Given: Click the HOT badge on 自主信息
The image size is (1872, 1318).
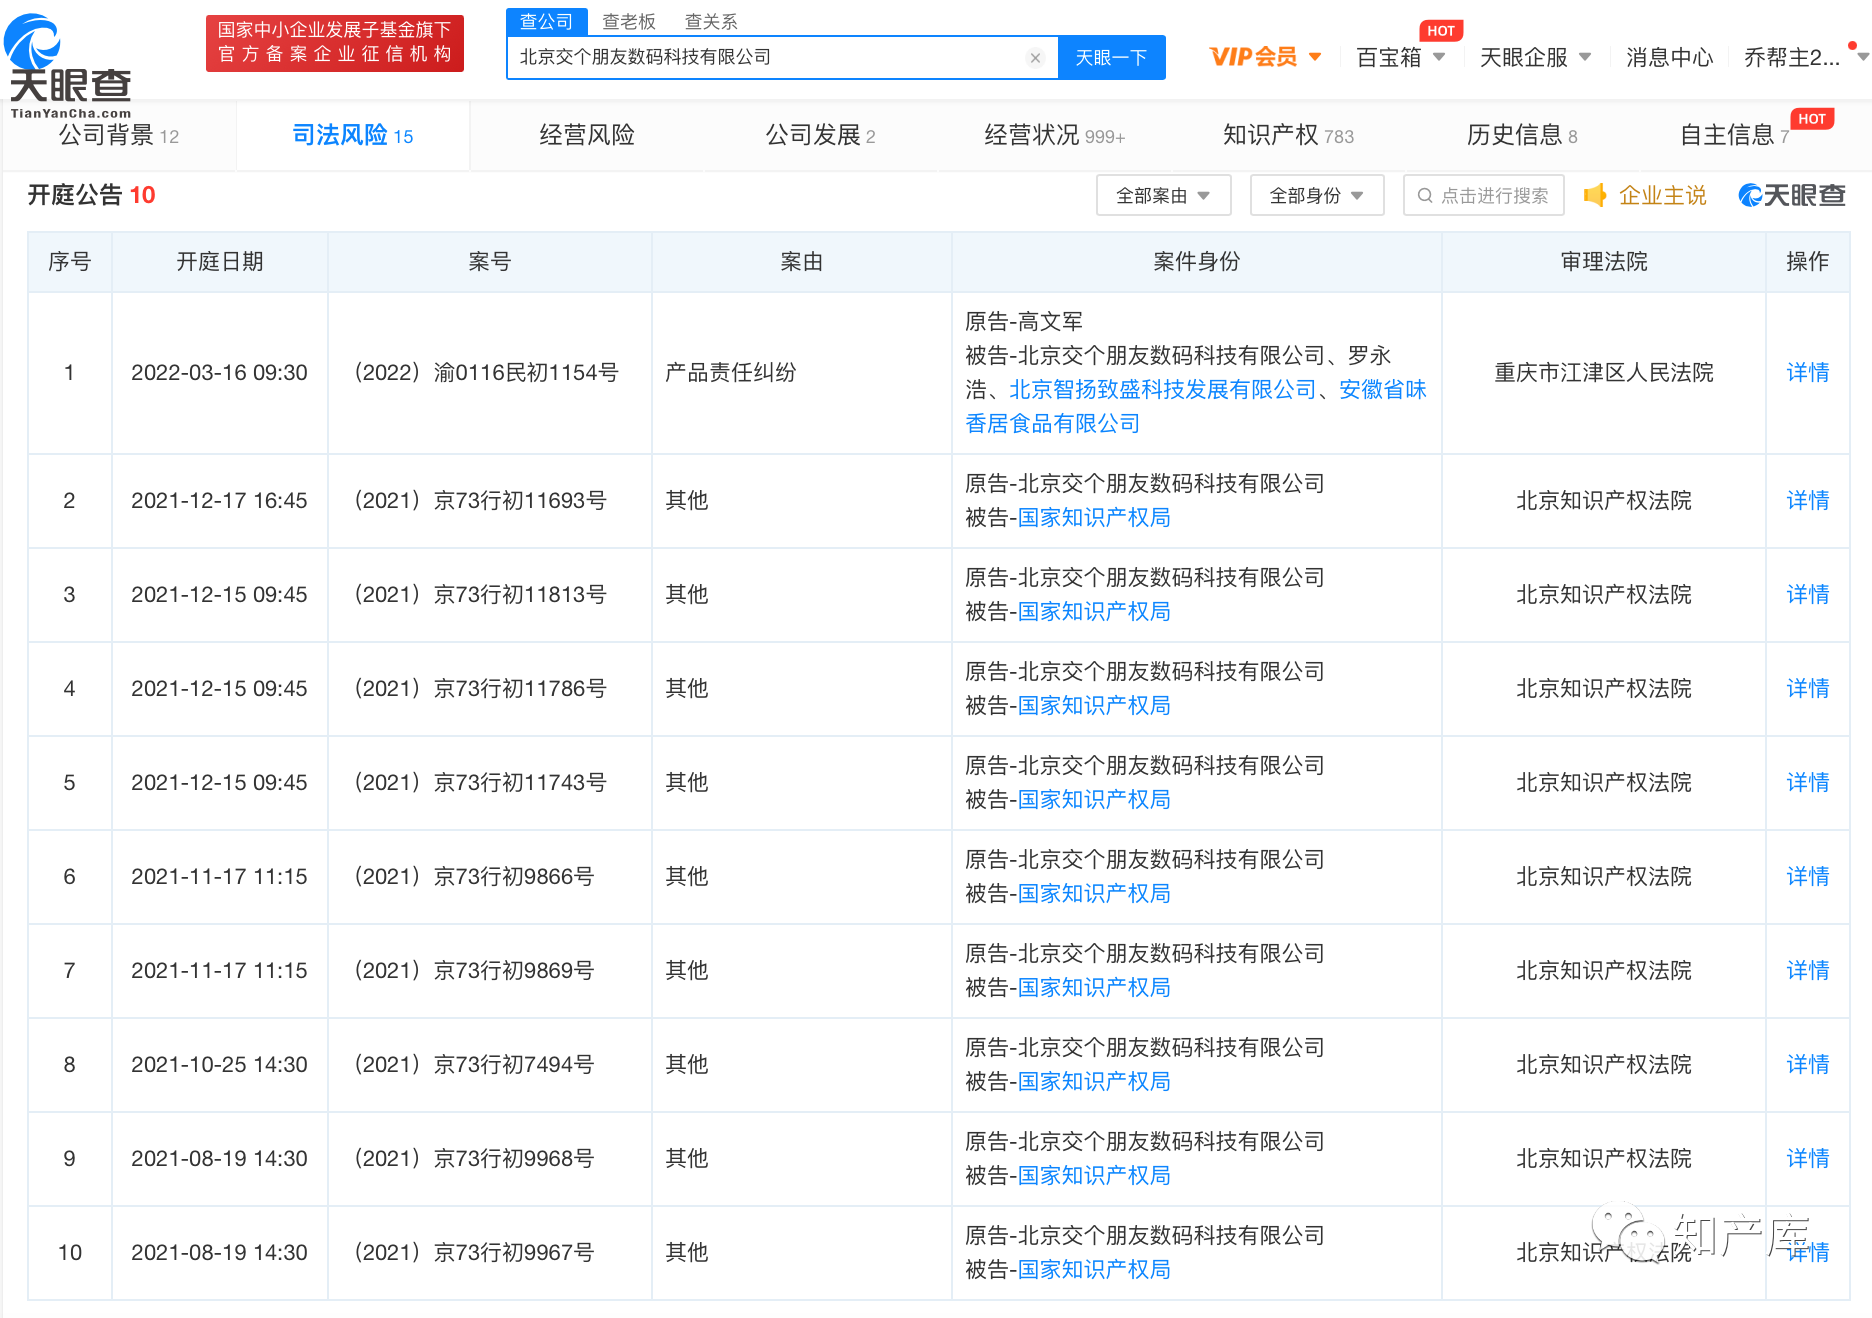Looking at the screenshot, I should (x=1811, y=119).
